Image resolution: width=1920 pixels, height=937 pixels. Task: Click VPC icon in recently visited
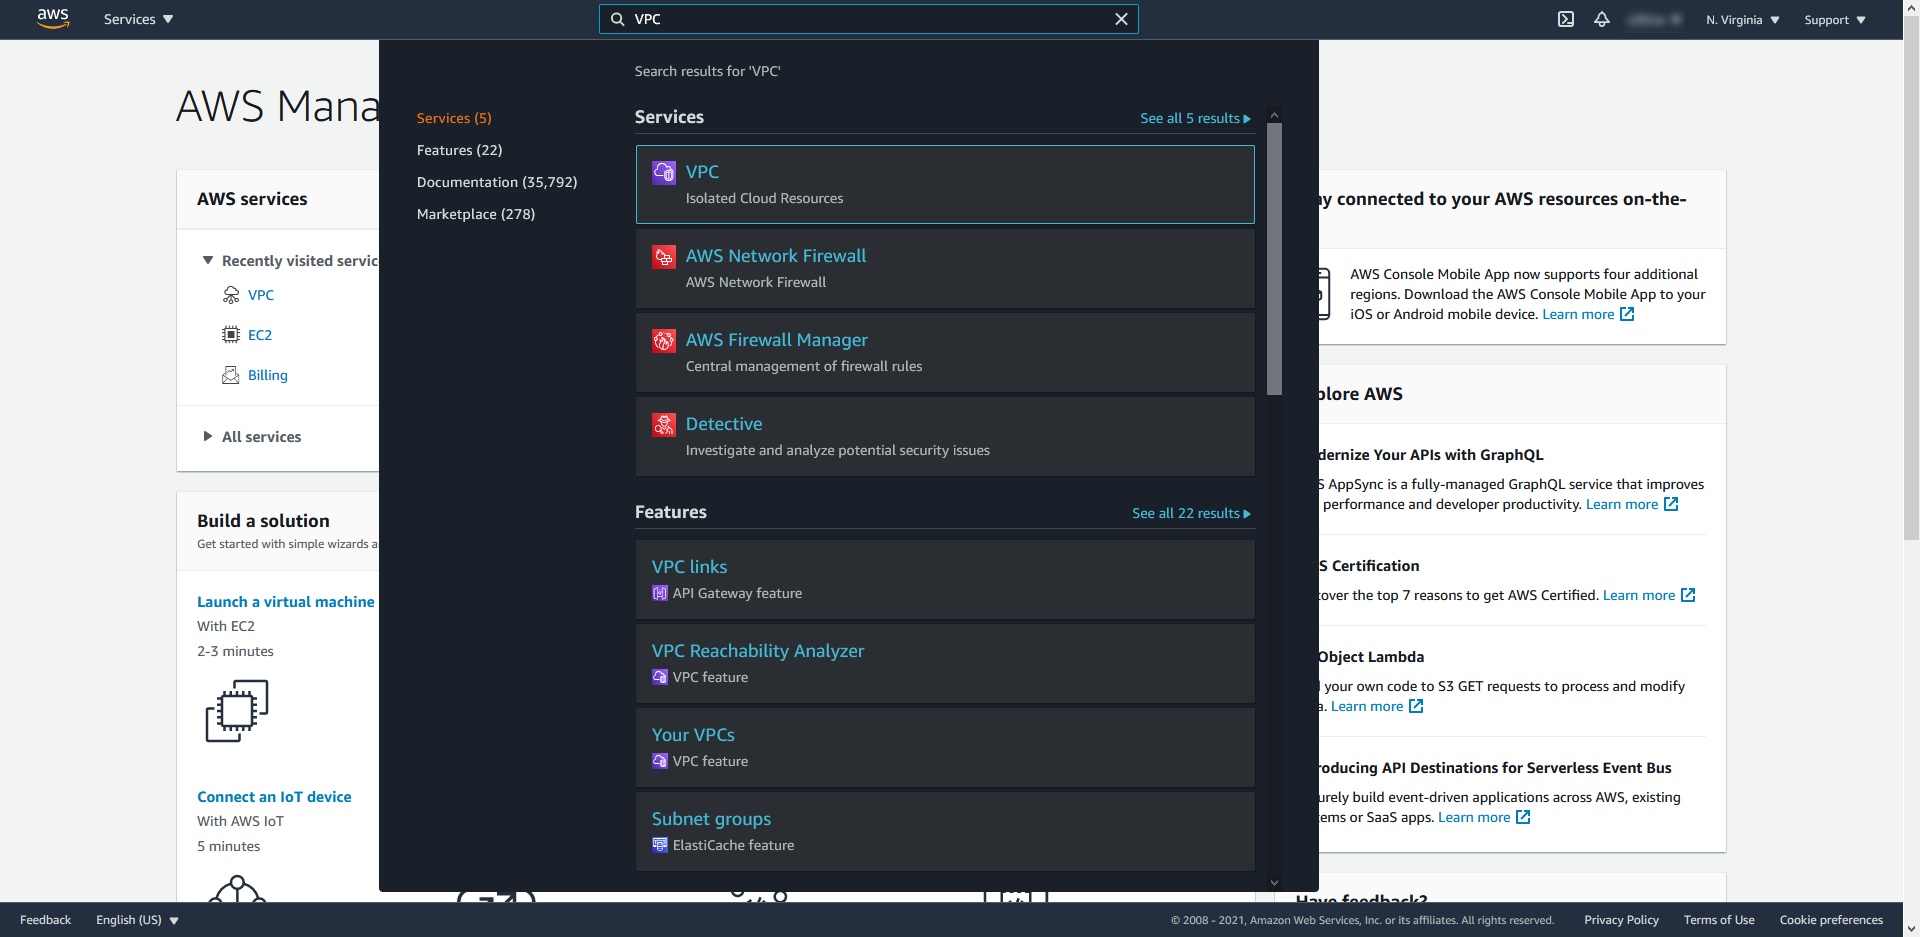coord(231,295)
